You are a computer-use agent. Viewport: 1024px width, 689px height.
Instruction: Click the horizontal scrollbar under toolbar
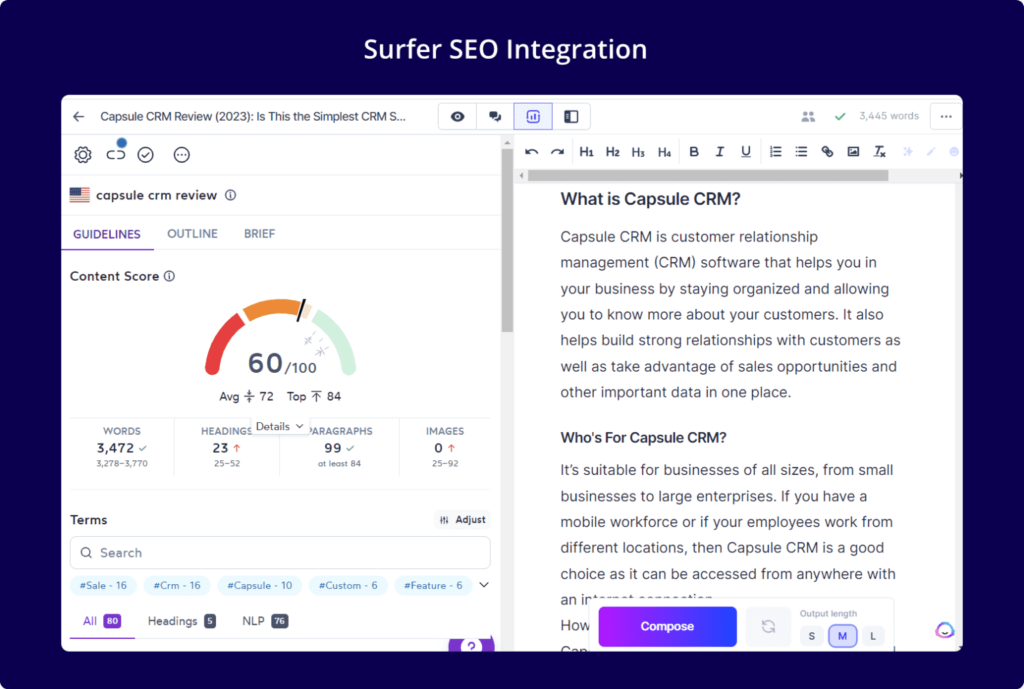tap(708, 176)
